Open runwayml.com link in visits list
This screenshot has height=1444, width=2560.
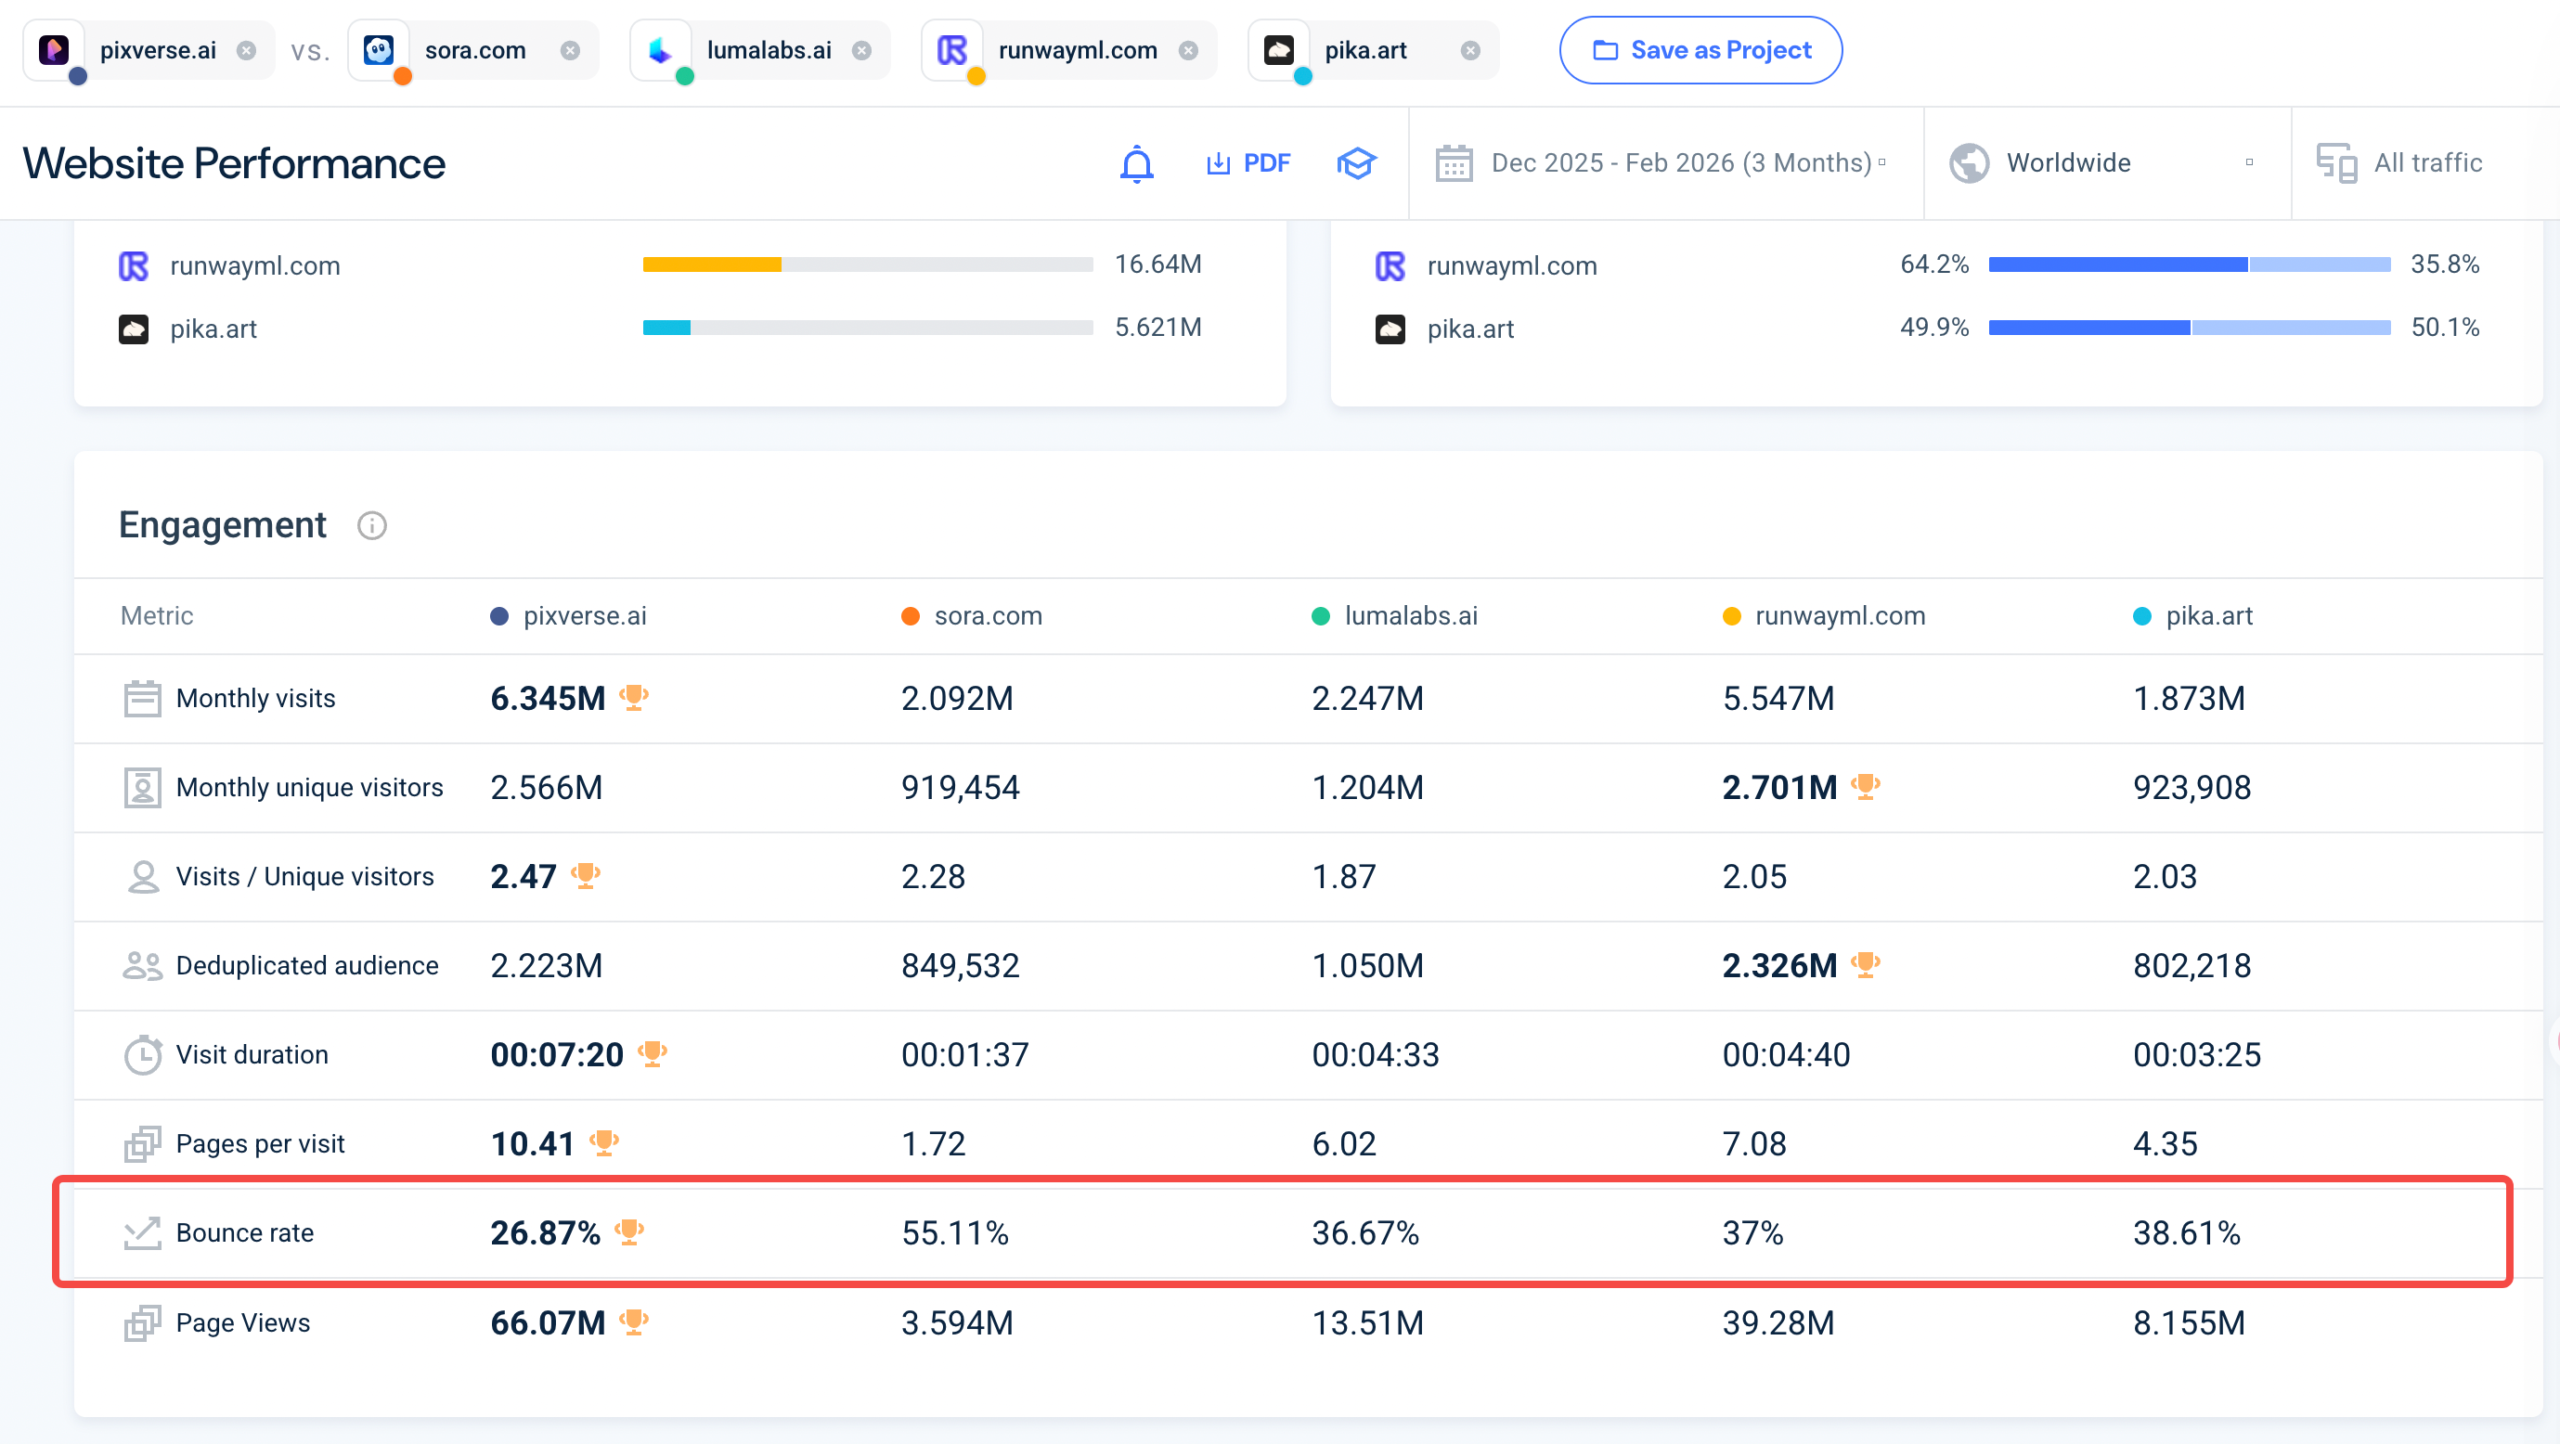coord(255,266)
